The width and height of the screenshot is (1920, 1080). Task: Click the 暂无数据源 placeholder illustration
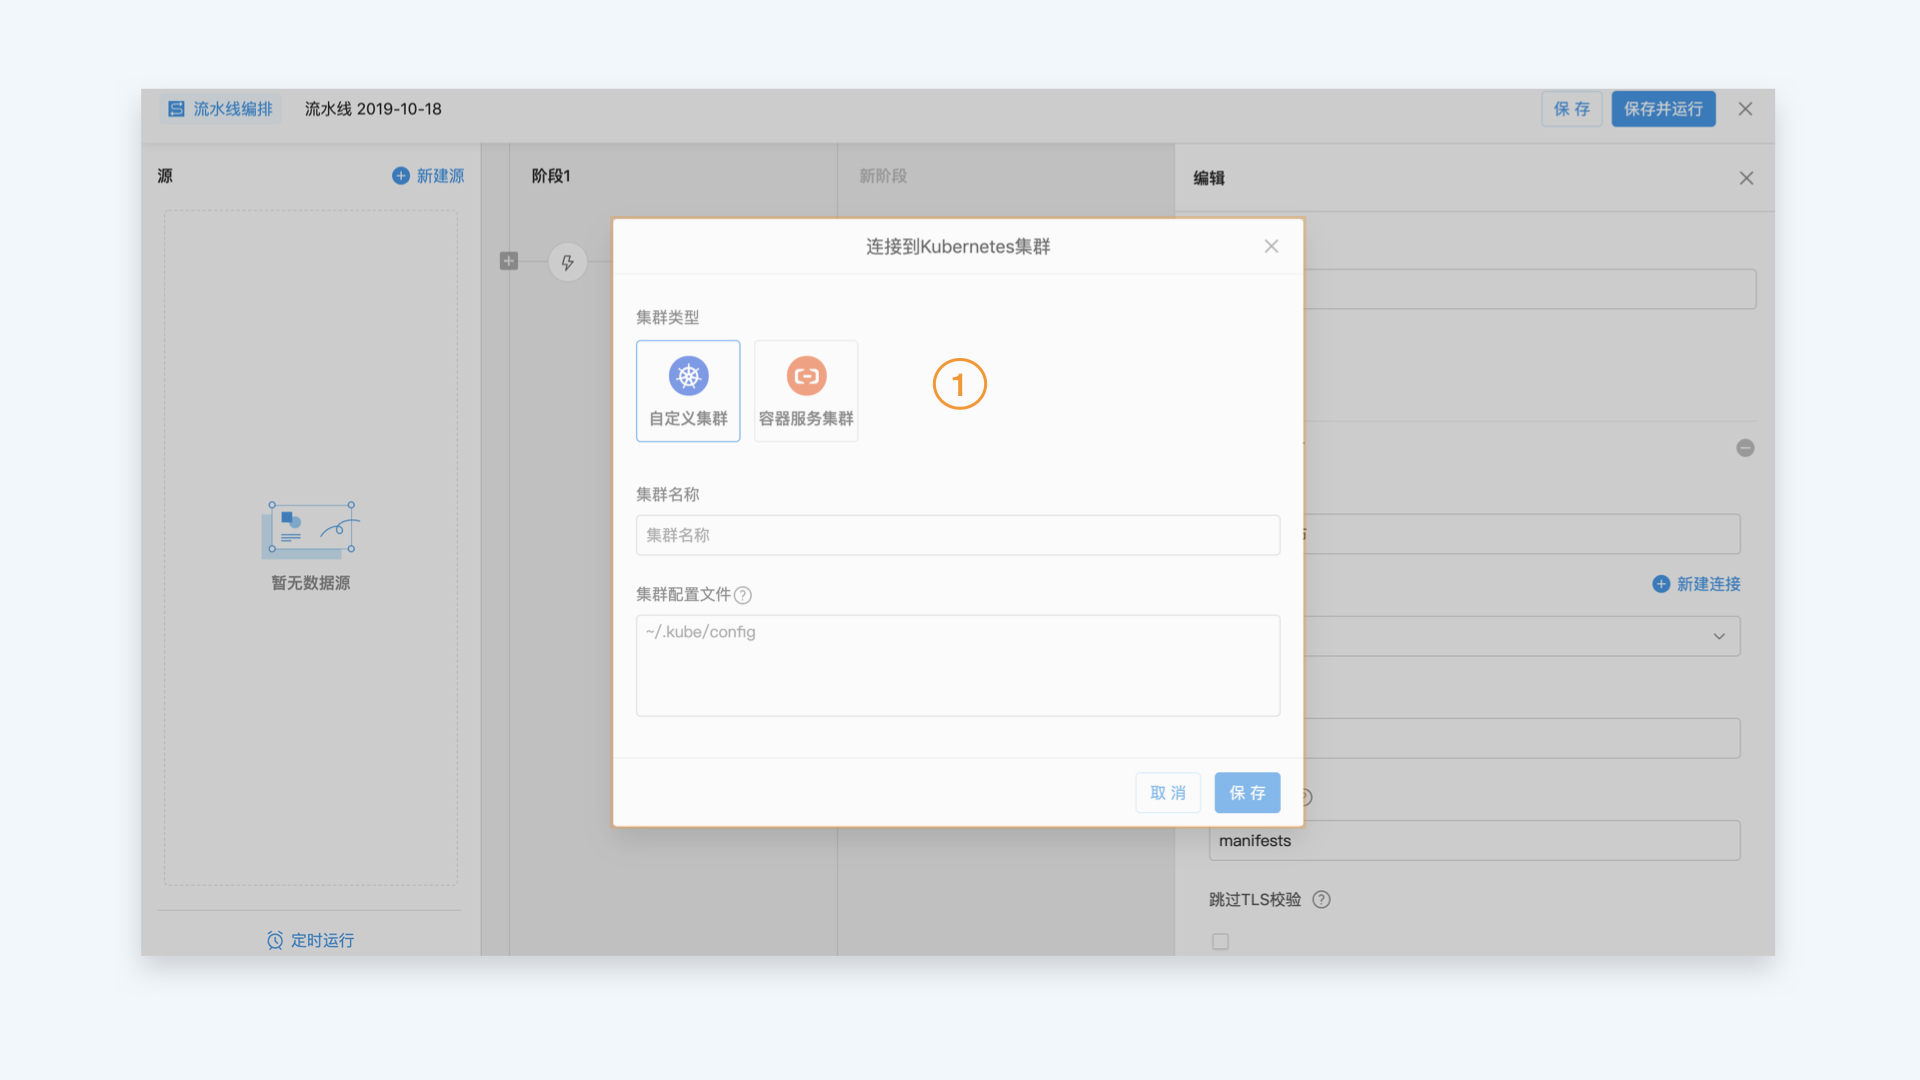click(311, 530)
